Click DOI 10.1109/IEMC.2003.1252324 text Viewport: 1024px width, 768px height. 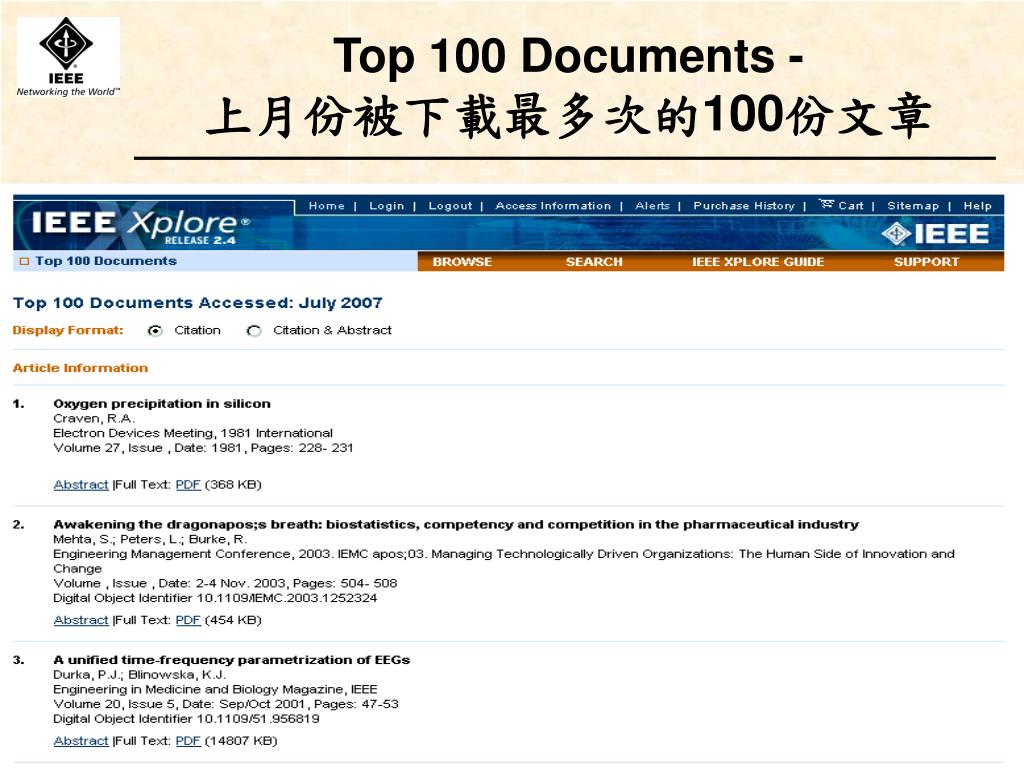click(x=216, y=598)
